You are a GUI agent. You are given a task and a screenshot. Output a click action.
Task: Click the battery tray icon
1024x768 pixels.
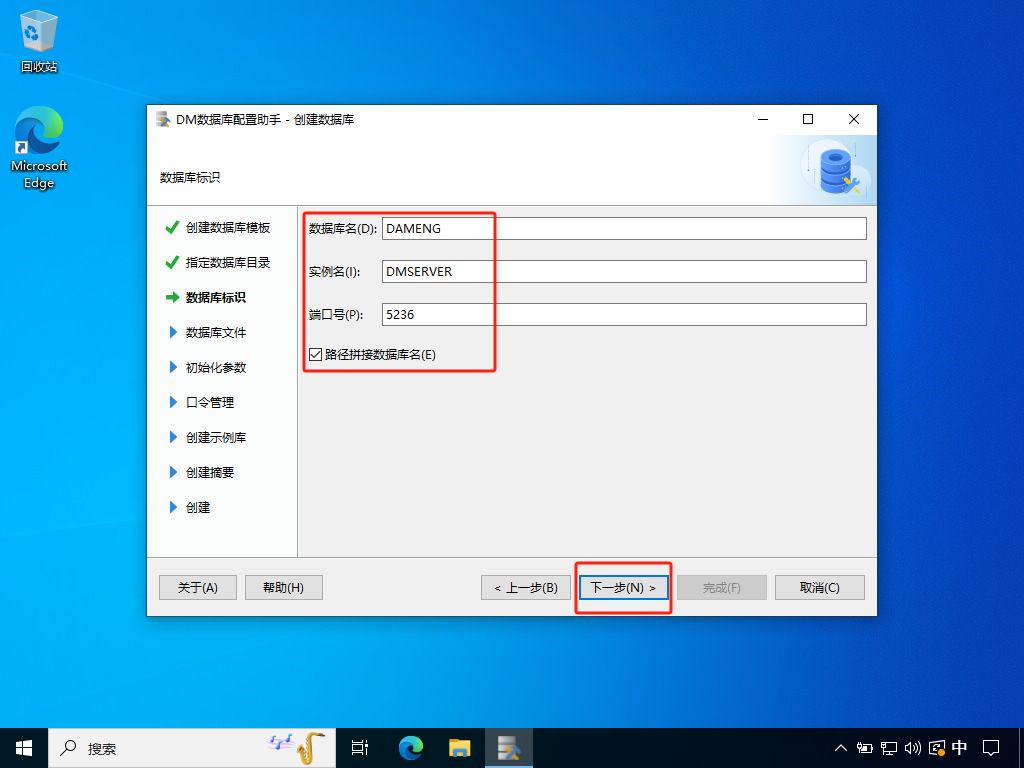pos(865,748)
